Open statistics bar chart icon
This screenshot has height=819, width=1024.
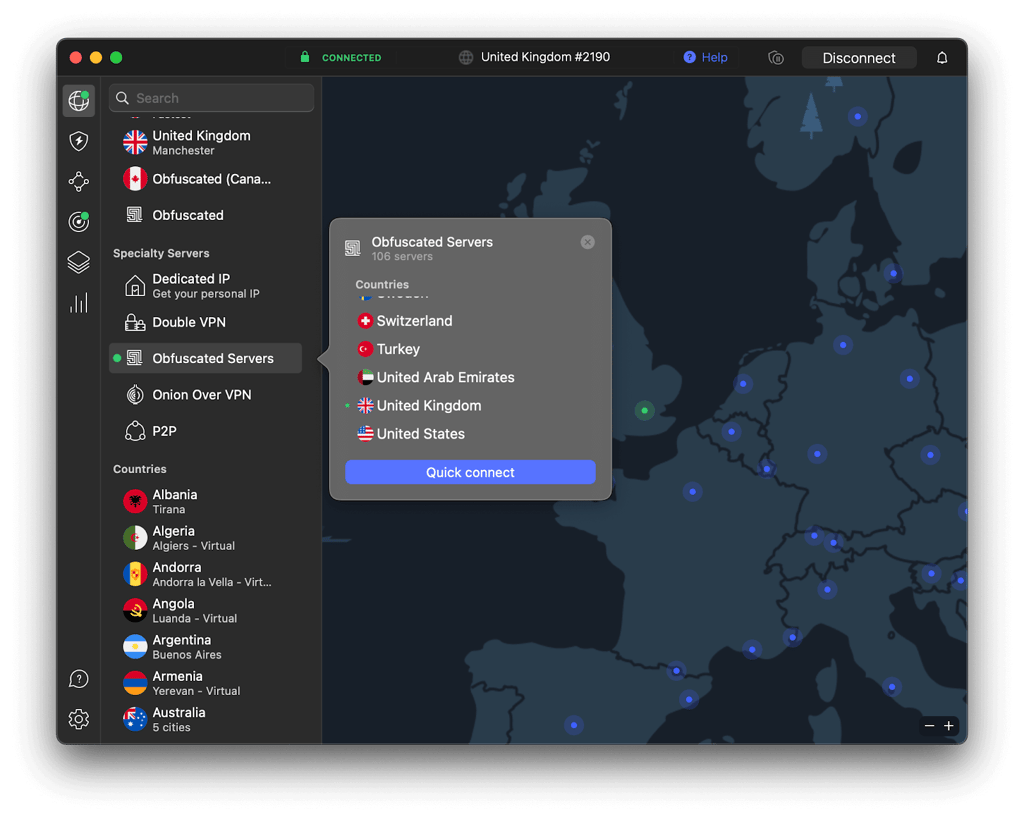[x=78, y=303]
